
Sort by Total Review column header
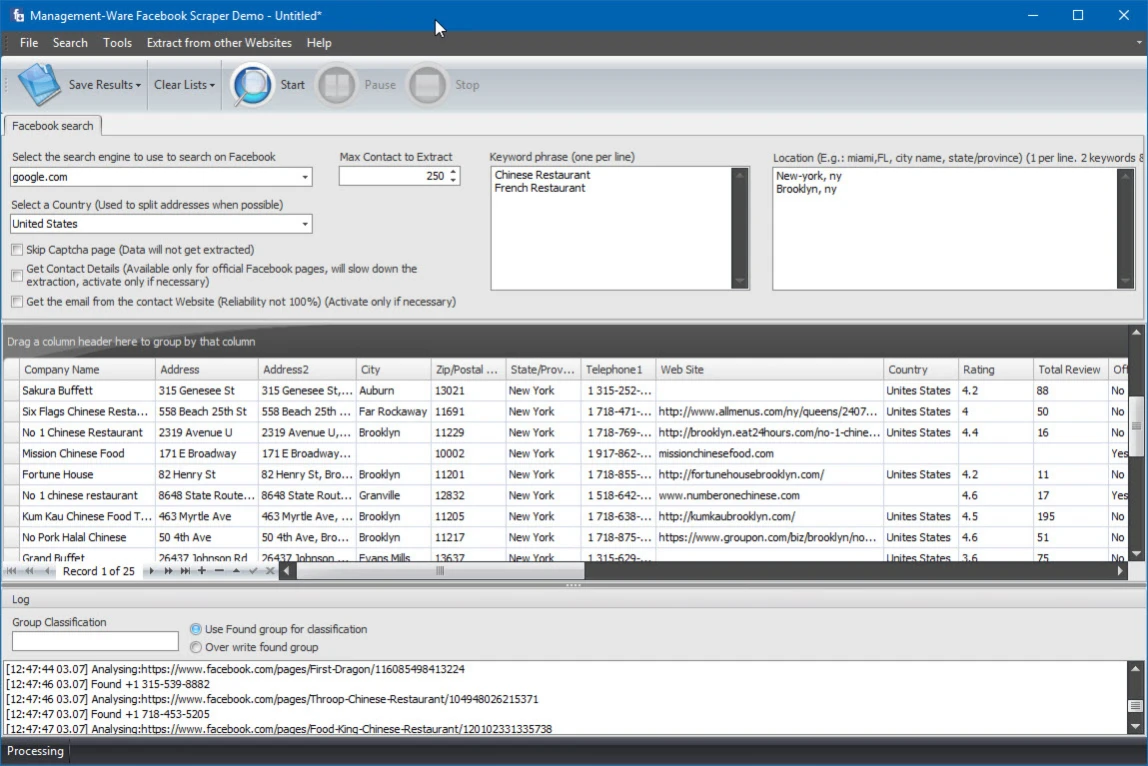[1070, 370]
